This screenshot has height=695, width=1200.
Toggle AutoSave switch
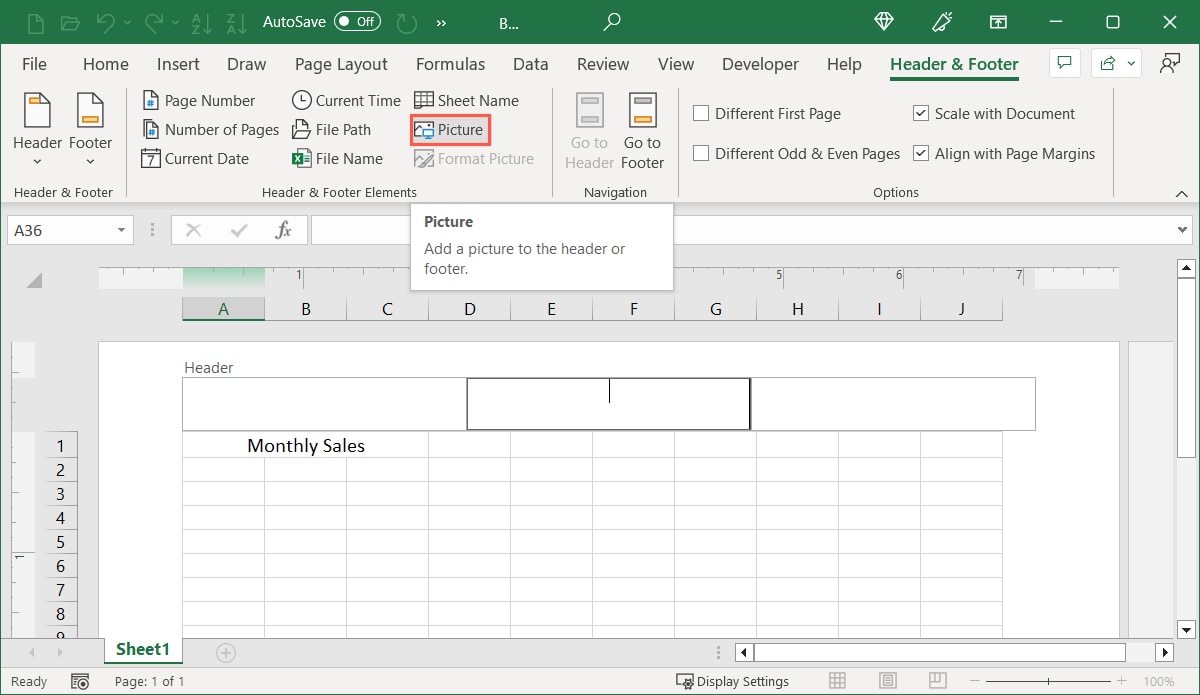tap(357, 21)
